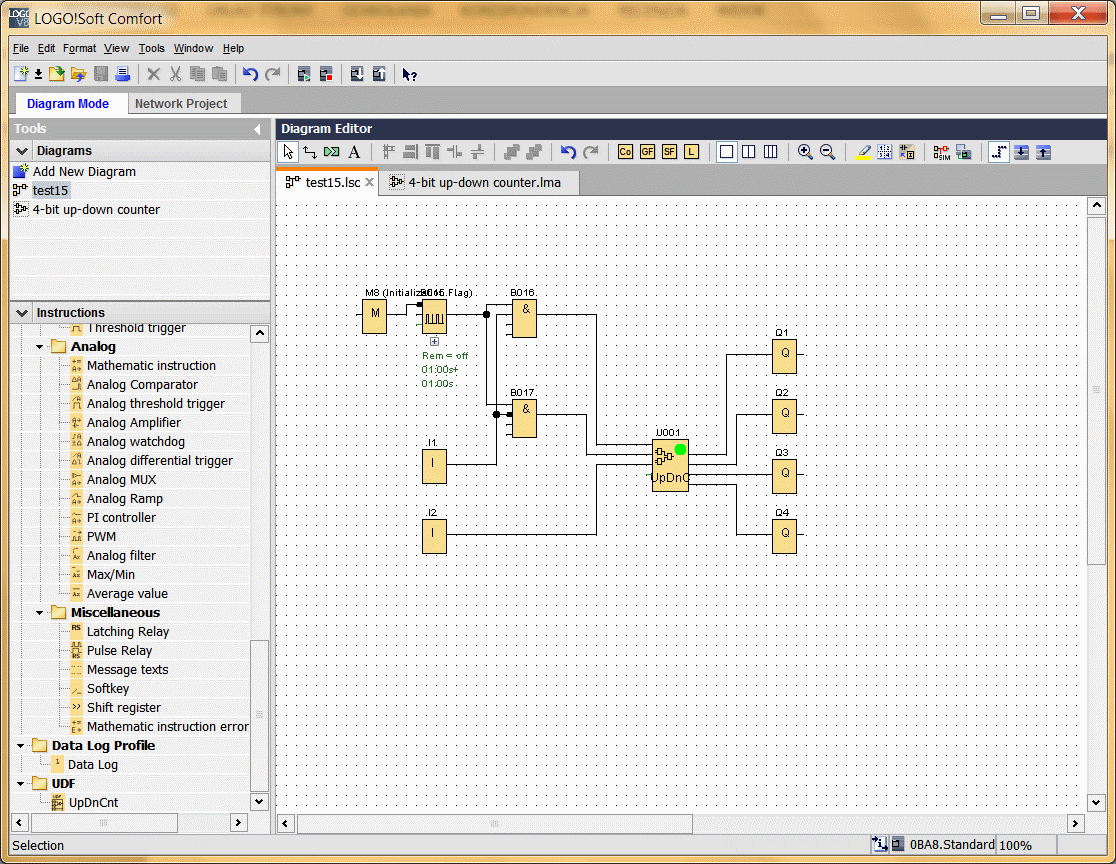Start the circuit simulation (SIM)

click(942, 152)
